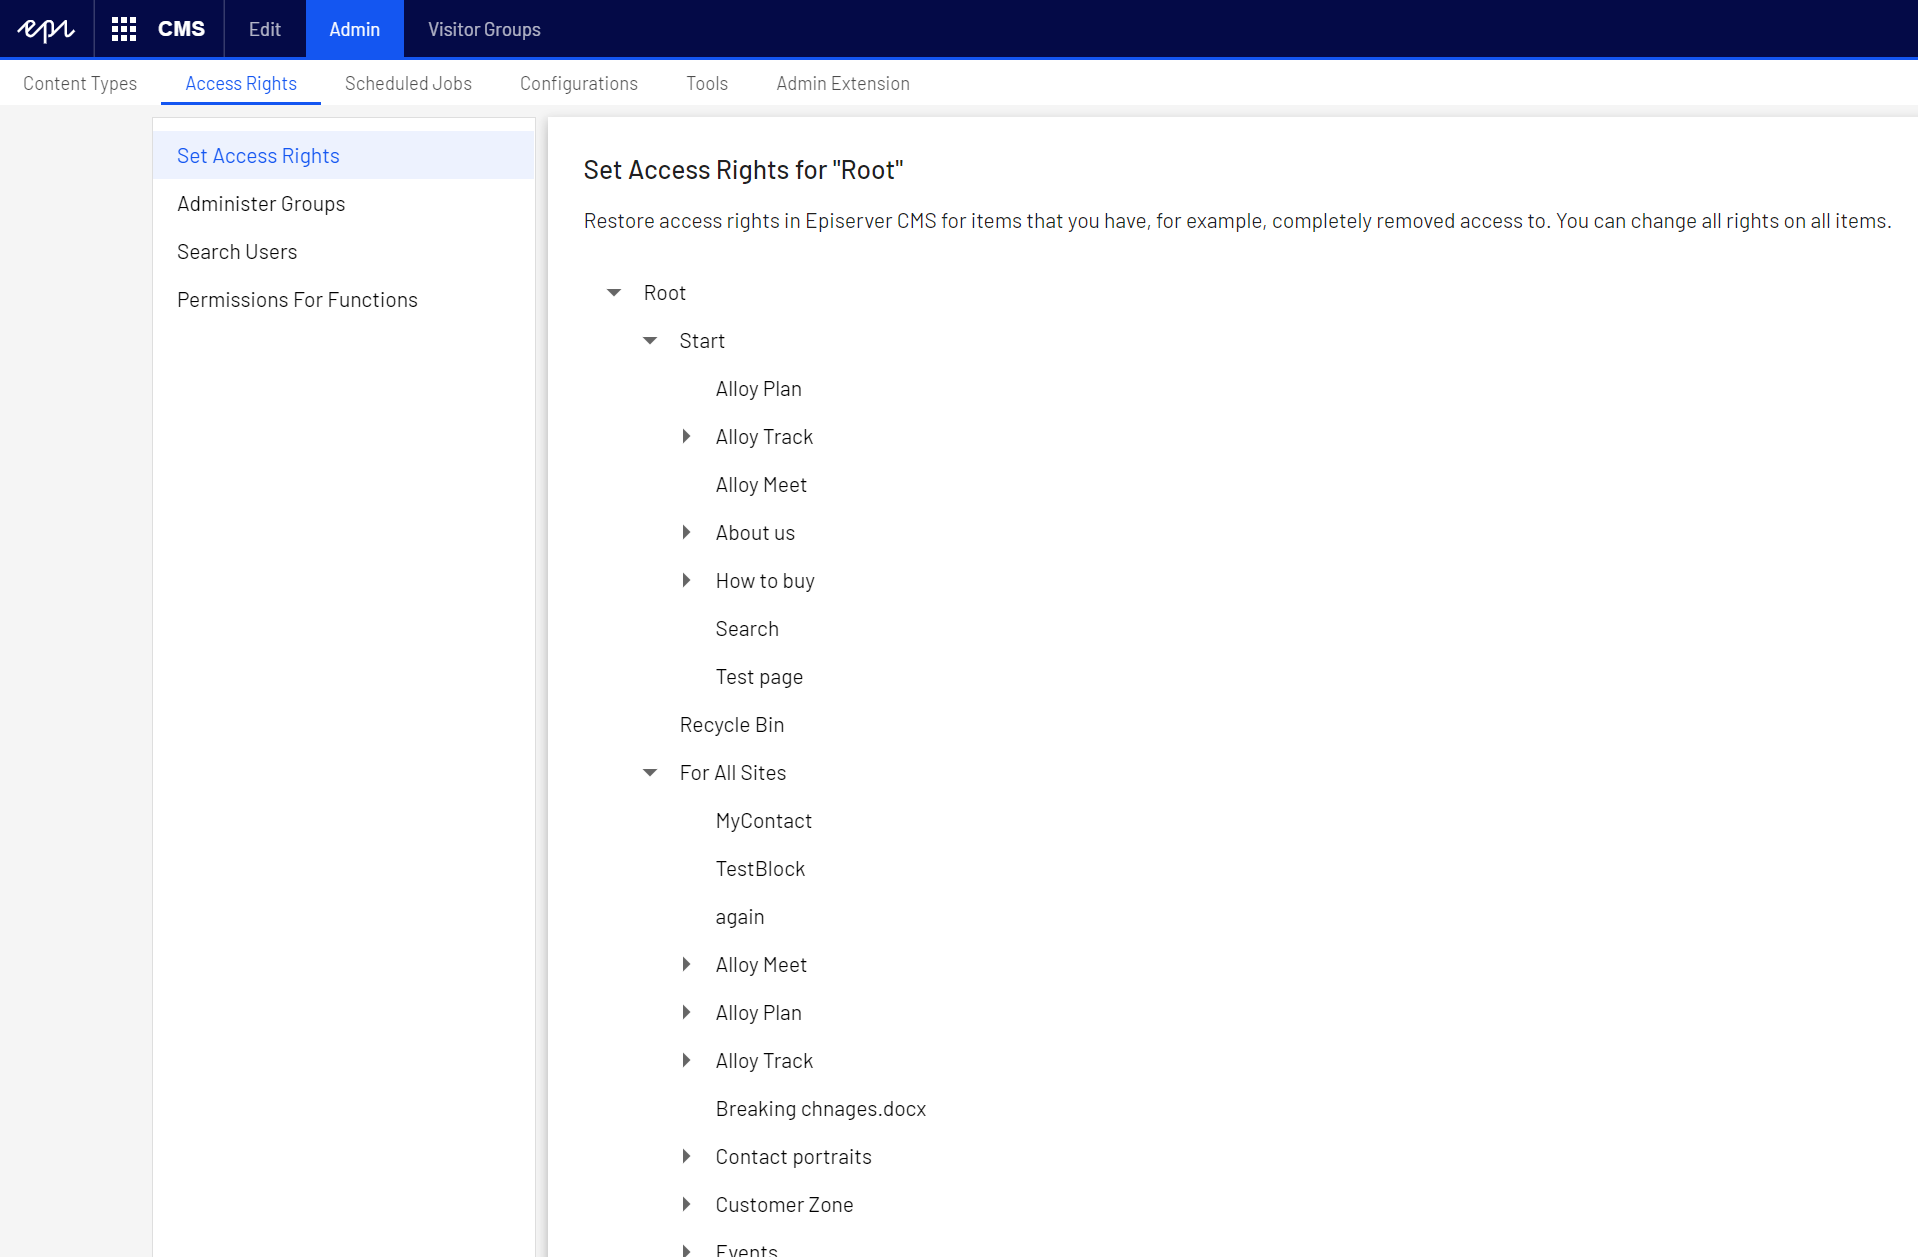Go to the Scheduled Jobs tab
The width and height of the screenshot is (1918, 1257).
[408, 84]
